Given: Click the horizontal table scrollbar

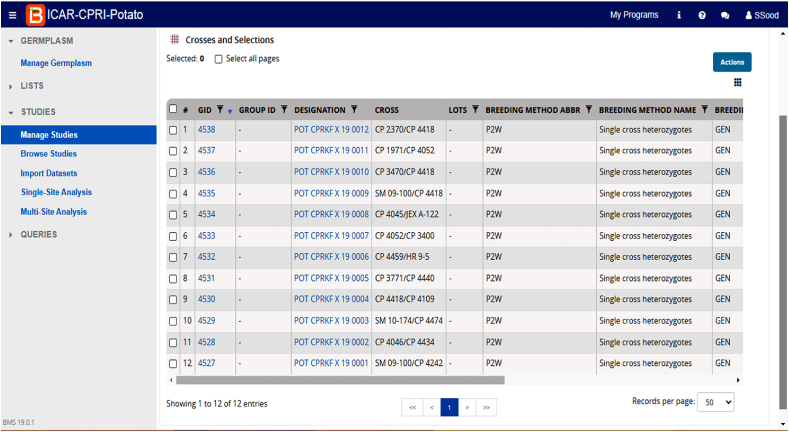Looking at the screenshot, I should 340,380.
